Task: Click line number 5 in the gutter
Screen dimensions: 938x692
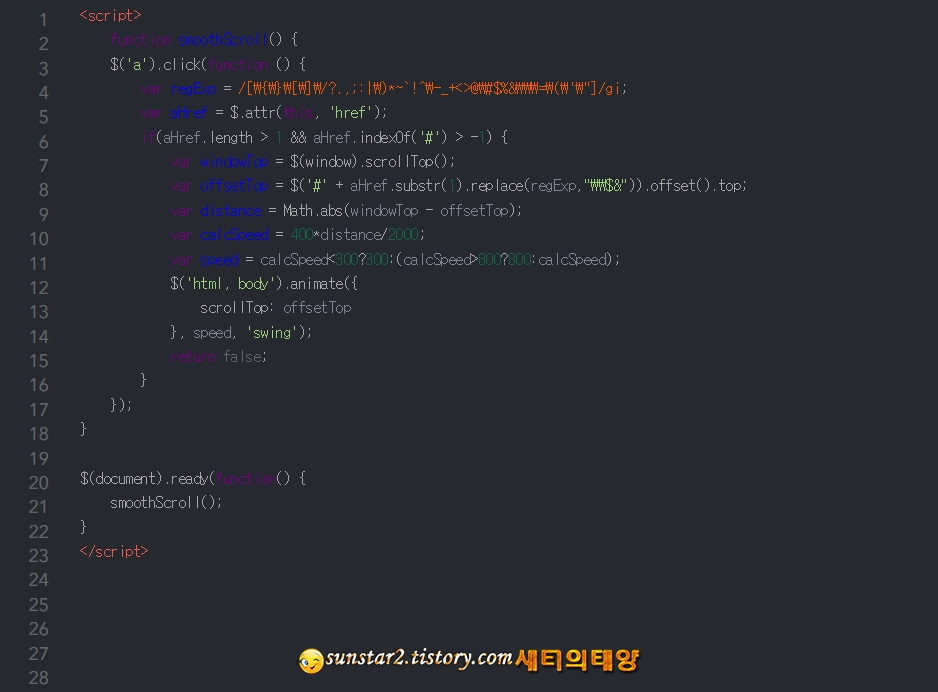Action: tap(43, 117)
